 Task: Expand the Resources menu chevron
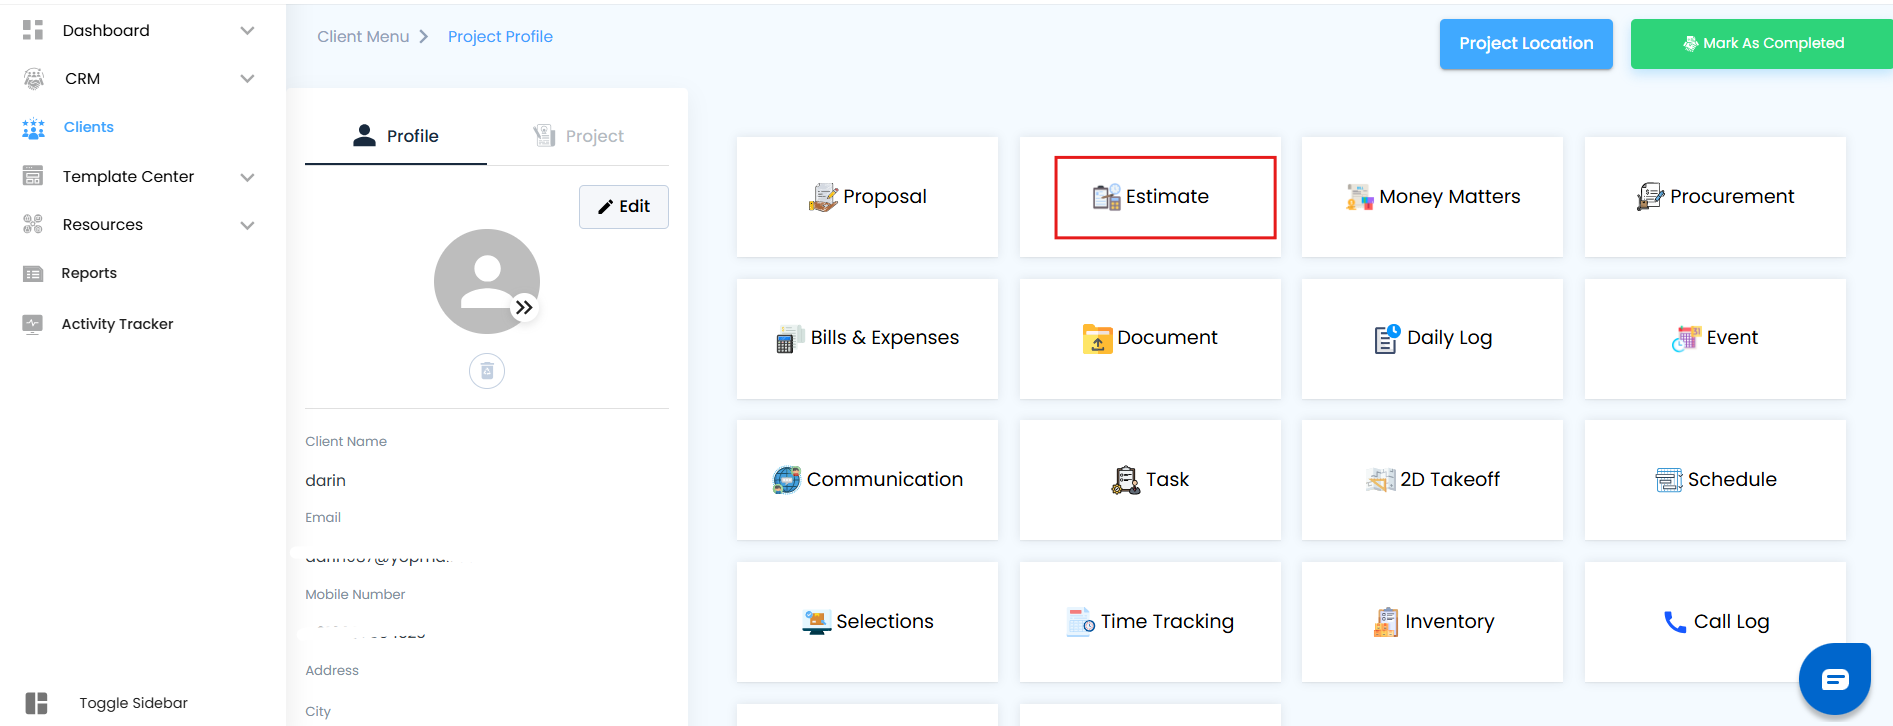pos(247,225)
